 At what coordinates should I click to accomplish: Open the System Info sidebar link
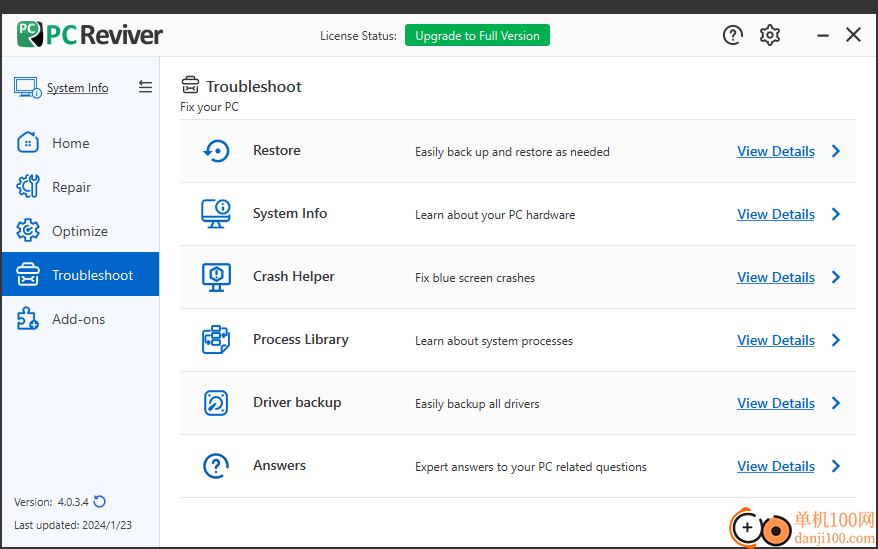point(77,88)
